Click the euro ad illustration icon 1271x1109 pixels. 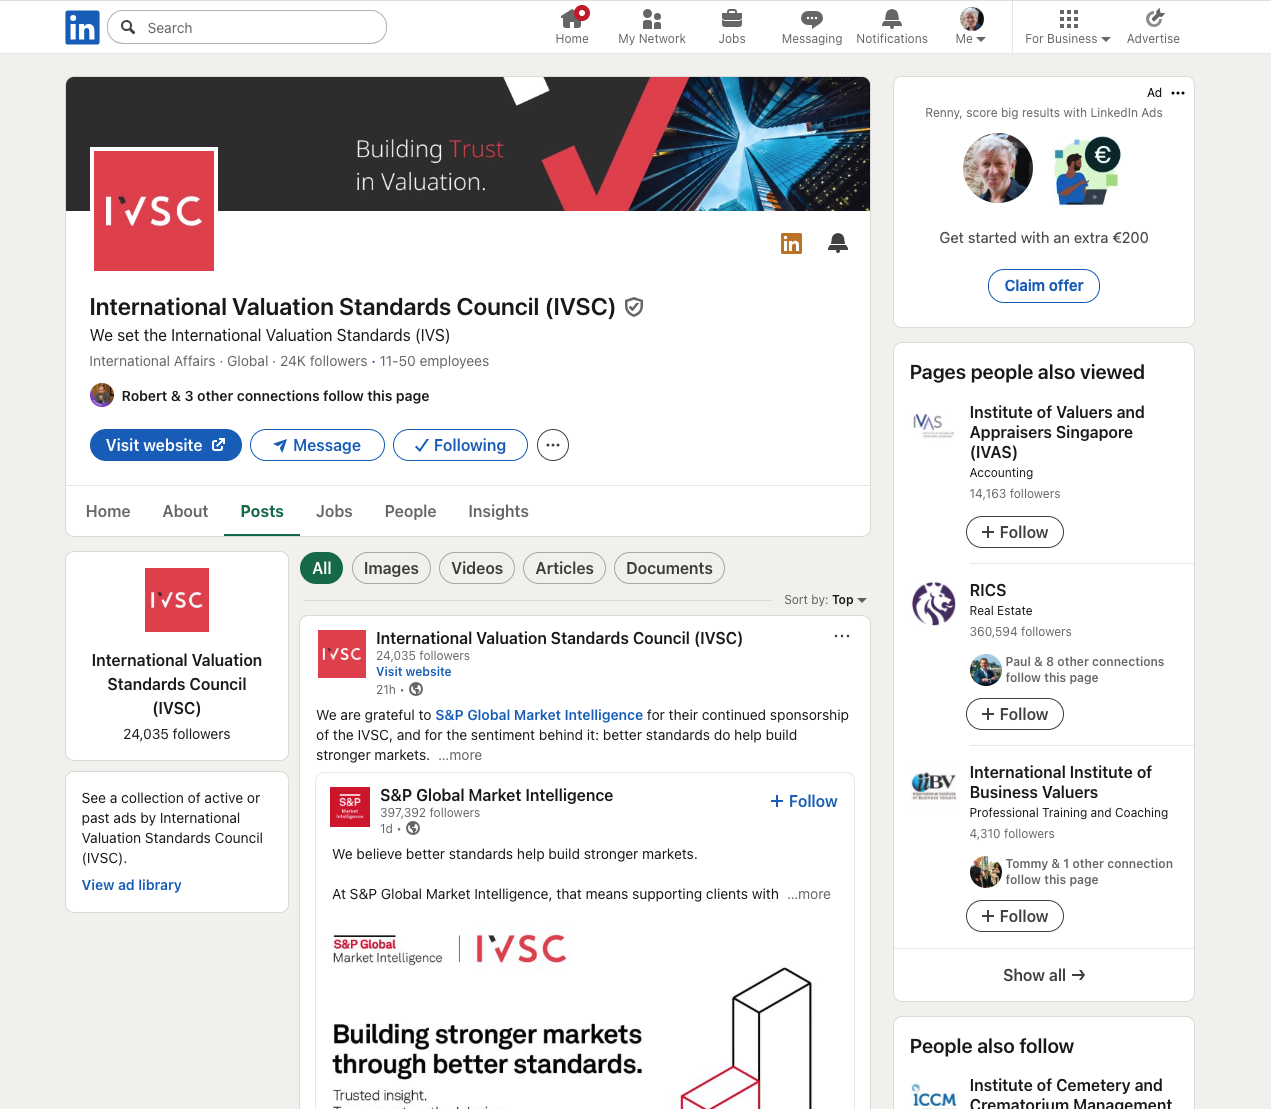tap(1088, 170)
